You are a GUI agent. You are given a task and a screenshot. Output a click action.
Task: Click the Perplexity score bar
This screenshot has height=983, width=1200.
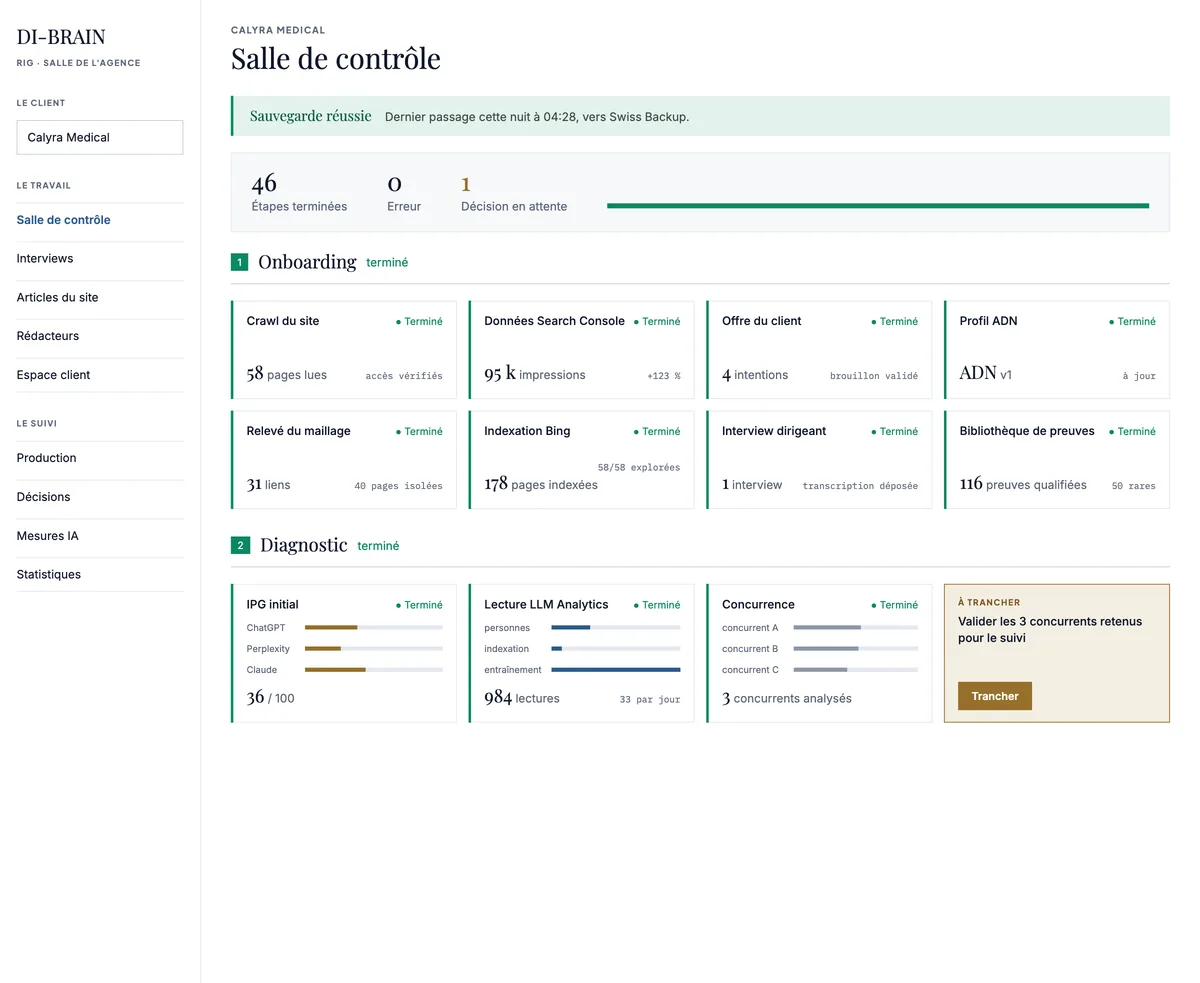point(374,649)
